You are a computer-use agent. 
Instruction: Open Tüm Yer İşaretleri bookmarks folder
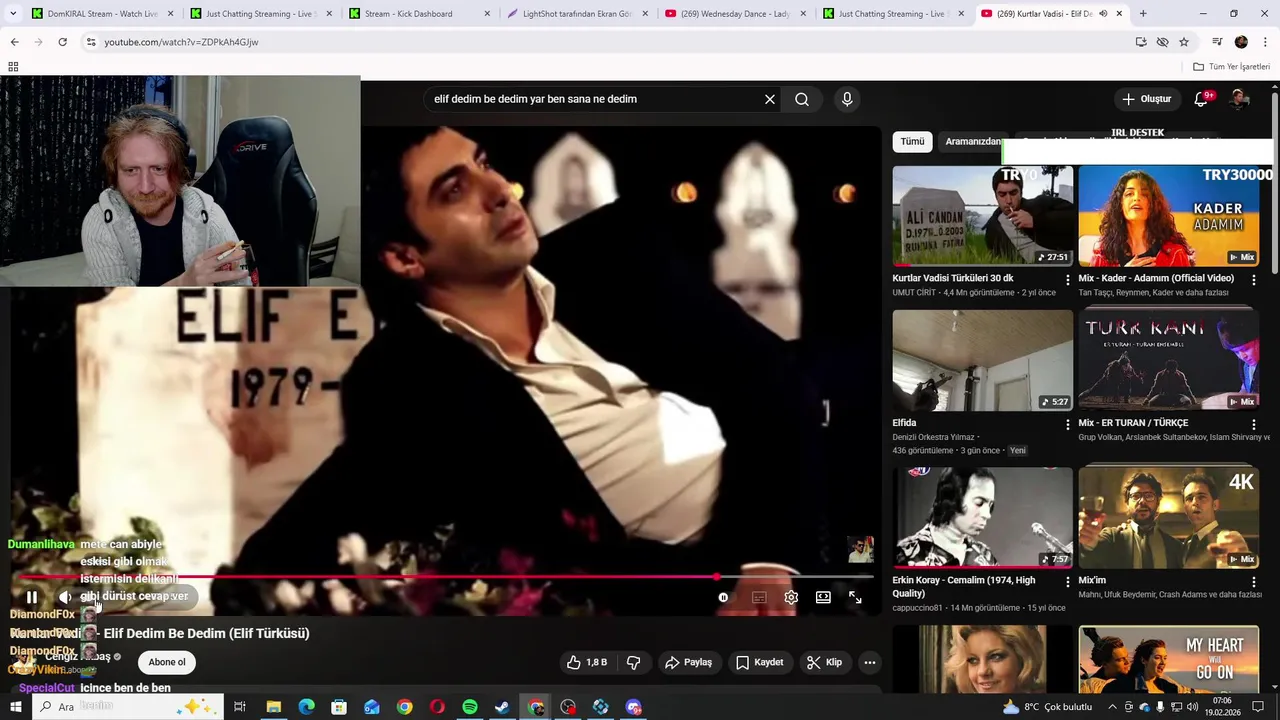point(1232,67)
